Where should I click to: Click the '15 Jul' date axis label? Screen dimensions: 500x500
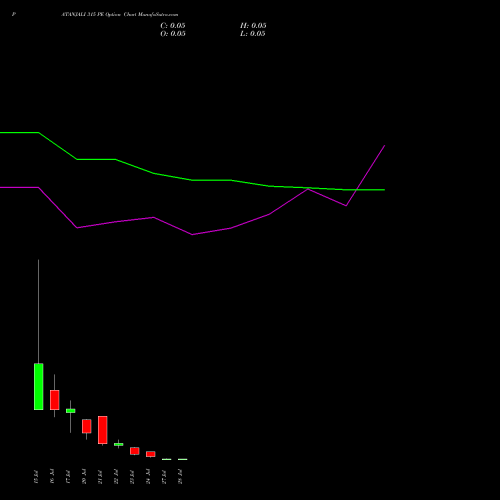(36, 477)
